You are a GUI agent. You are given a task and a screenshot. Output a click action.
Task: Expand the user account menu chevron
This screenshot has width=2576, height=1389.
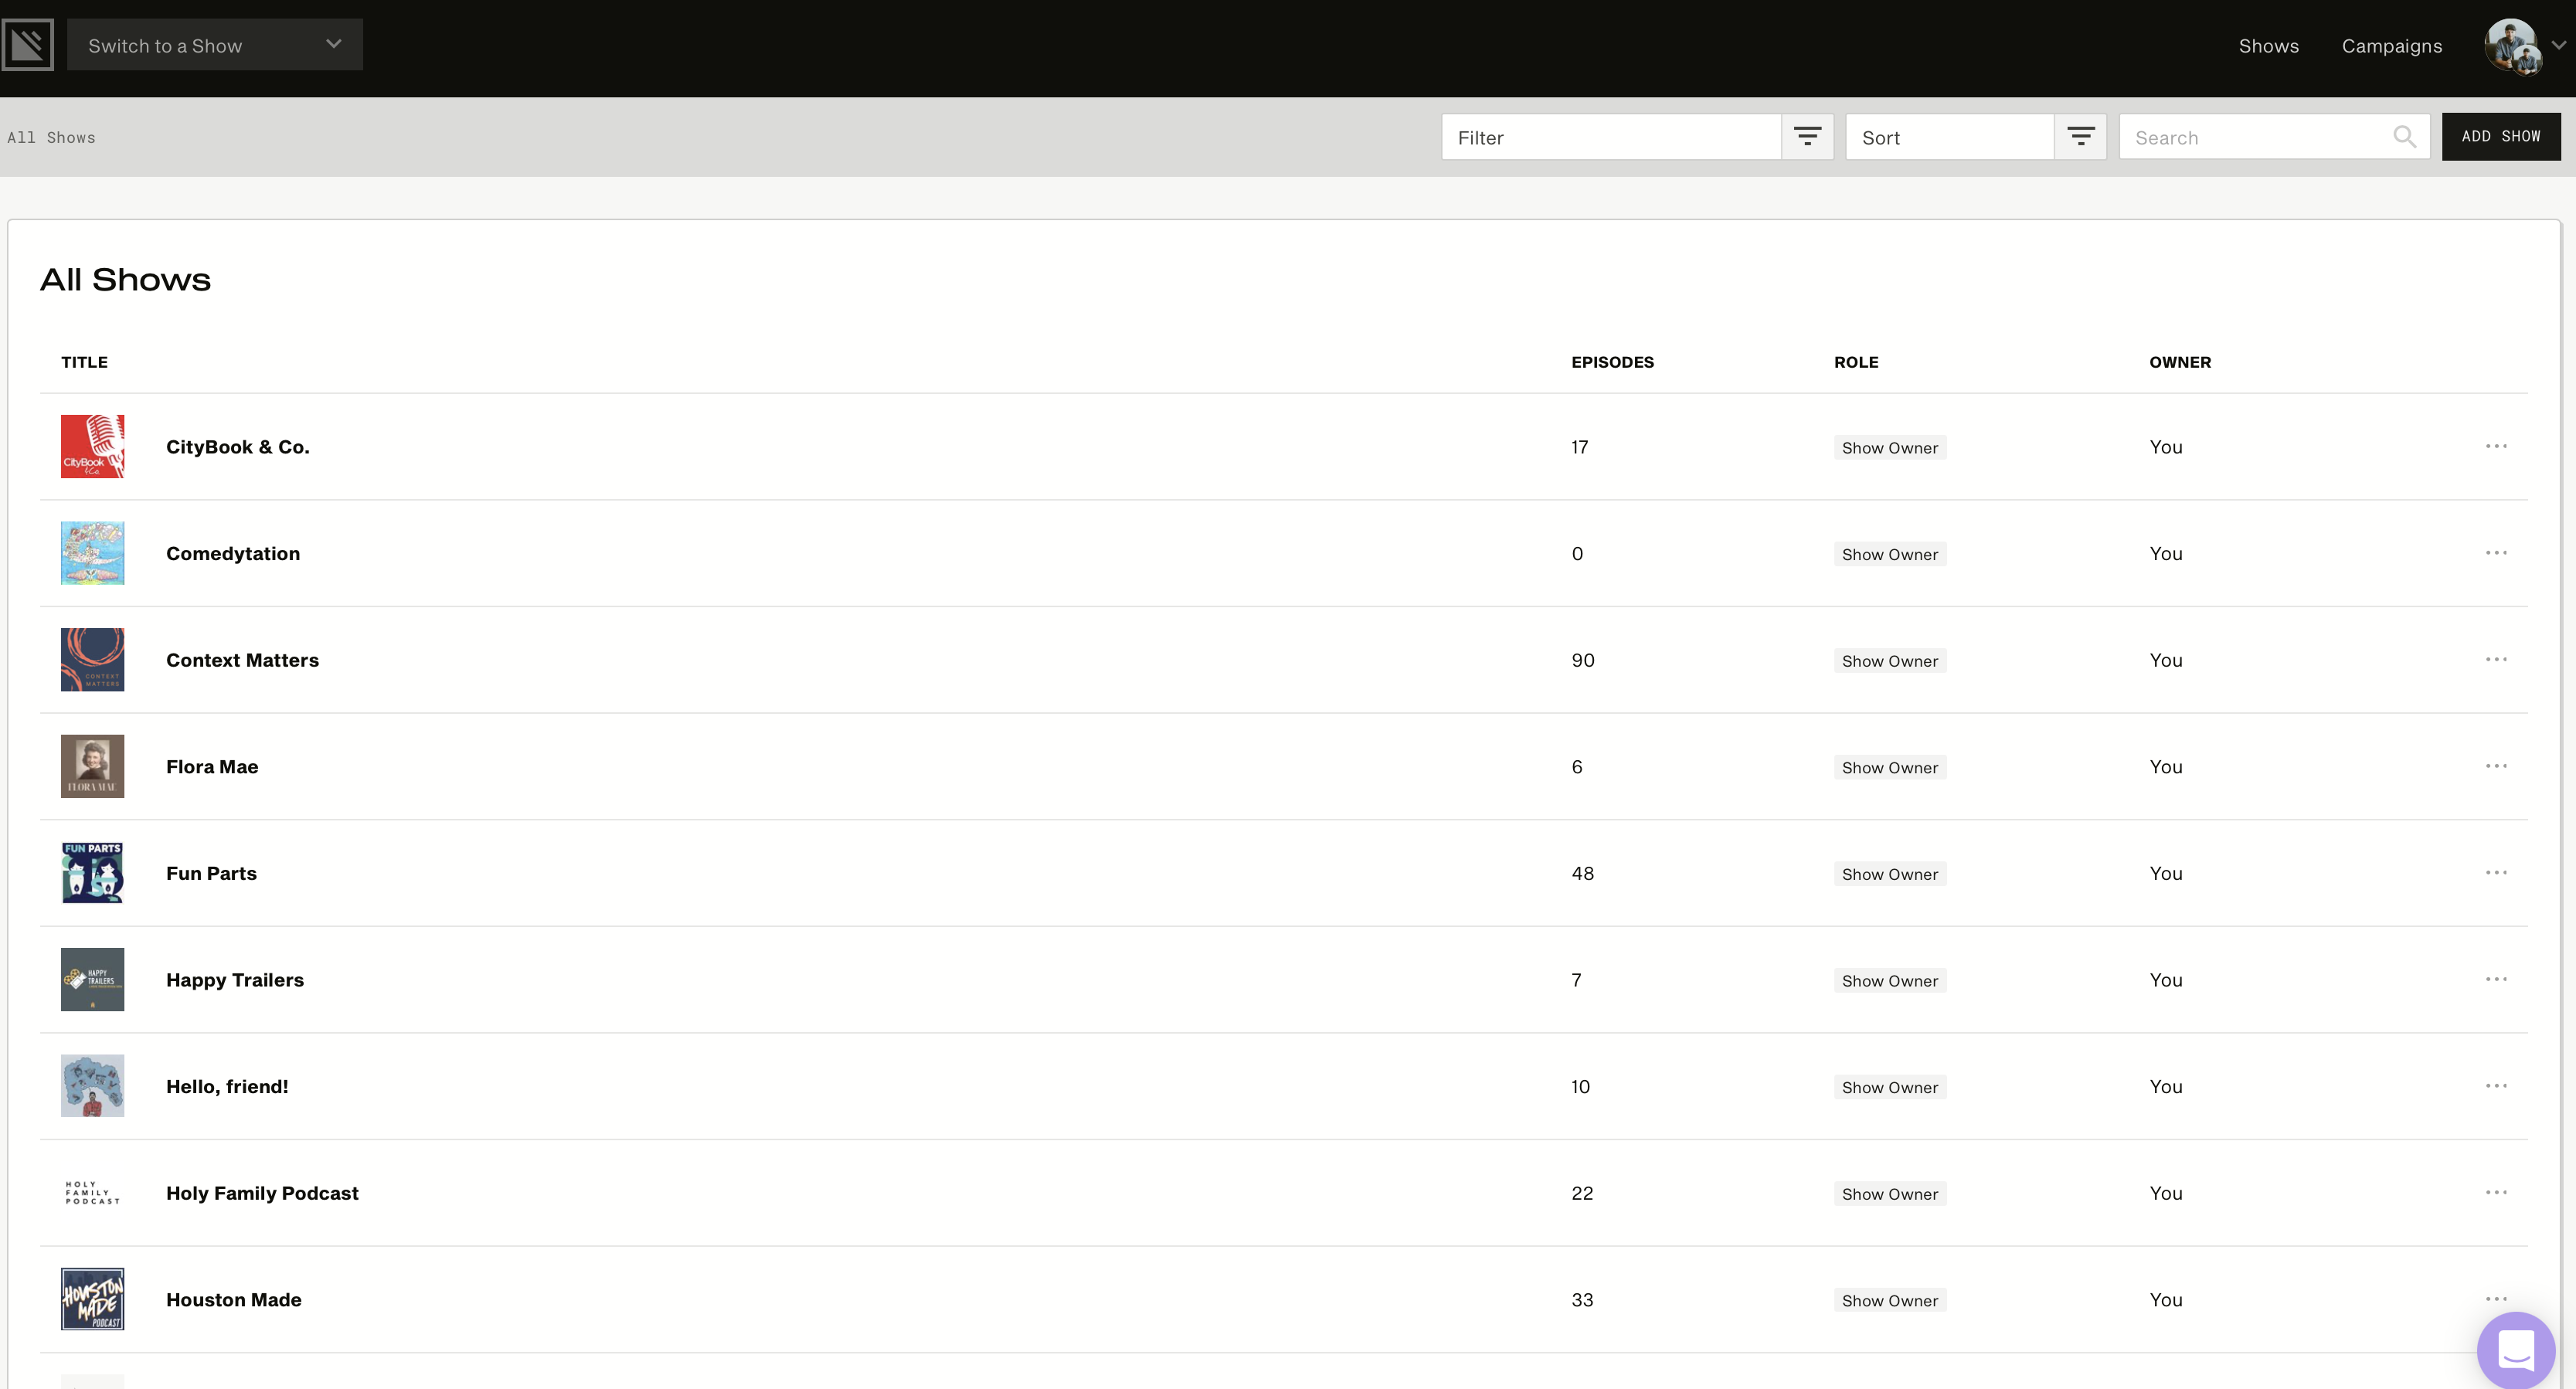[x=2558, y=45]
